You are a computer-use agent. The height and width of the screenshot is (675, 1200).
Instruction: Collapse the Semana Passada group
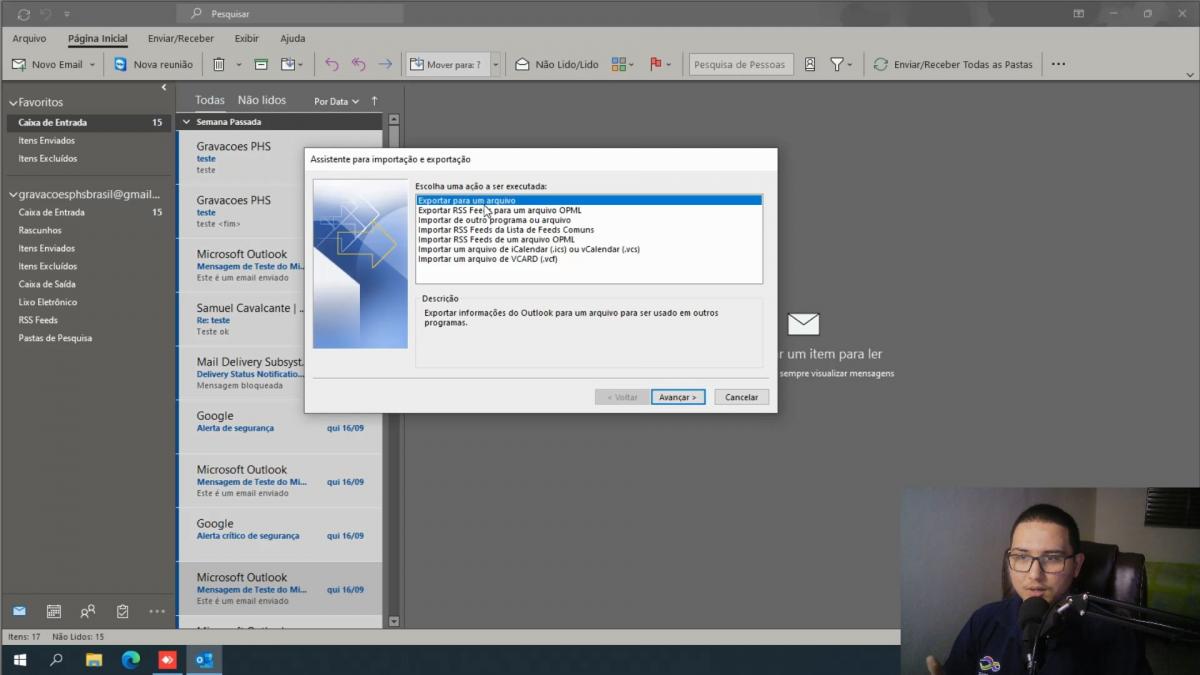186,122
